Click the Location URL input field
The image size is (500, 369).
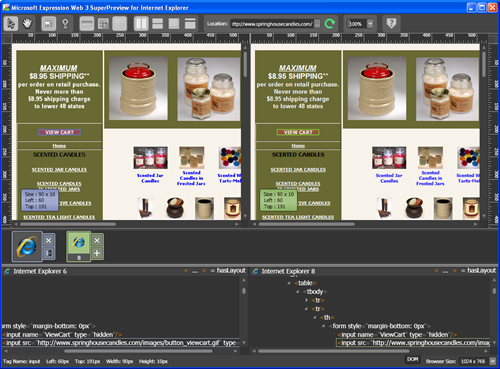[x=272, y=24]
